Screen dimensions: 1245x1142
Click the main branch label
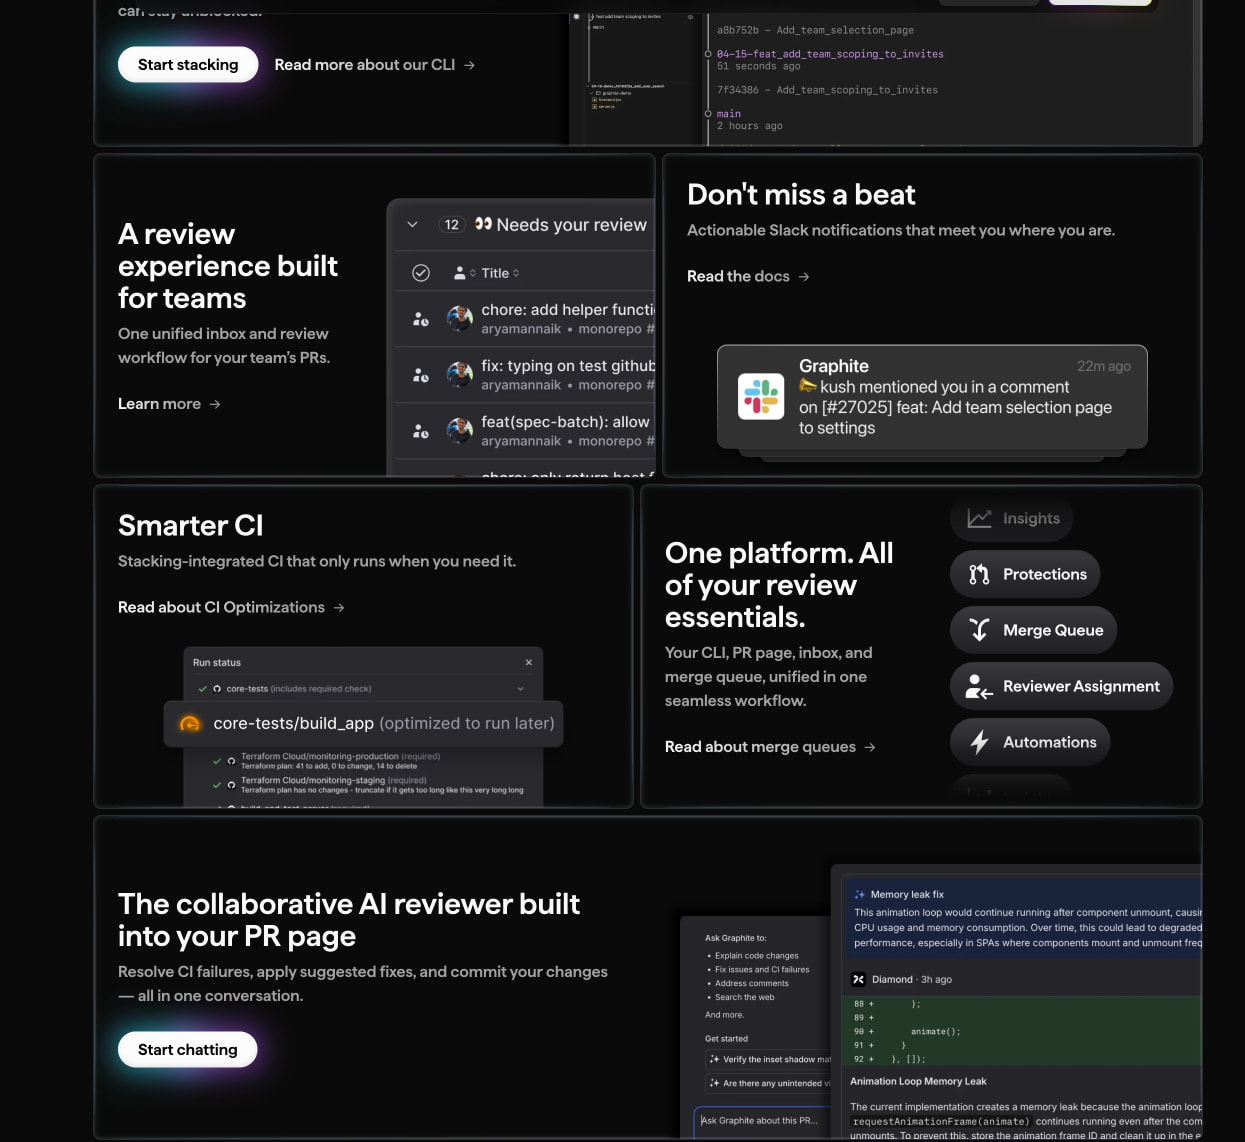[729, 114]
